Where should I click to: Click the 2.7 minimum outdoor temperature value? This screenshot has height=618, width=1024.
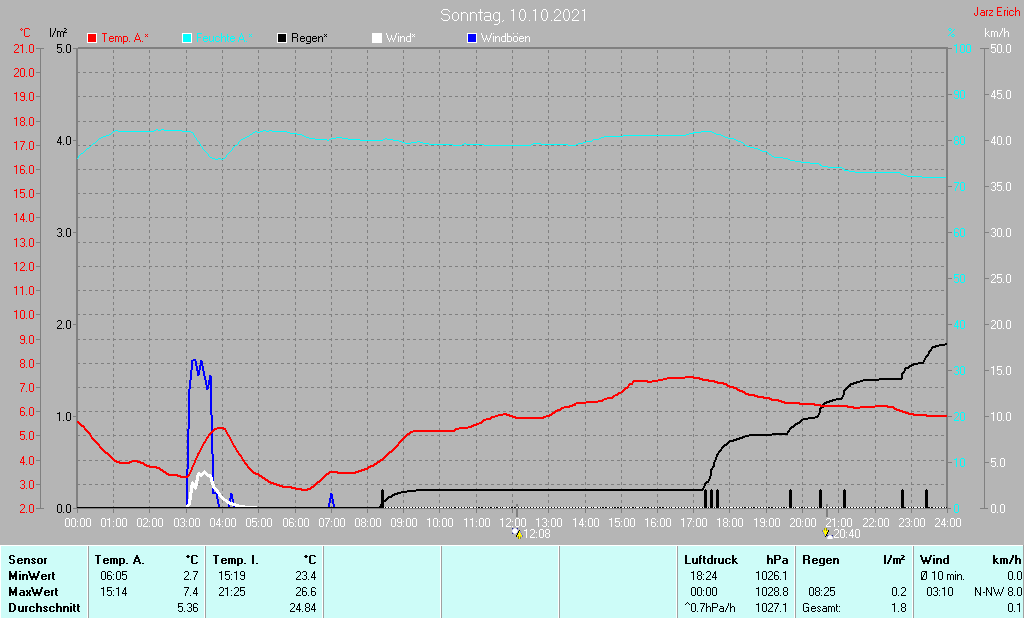tap(191, 576)
